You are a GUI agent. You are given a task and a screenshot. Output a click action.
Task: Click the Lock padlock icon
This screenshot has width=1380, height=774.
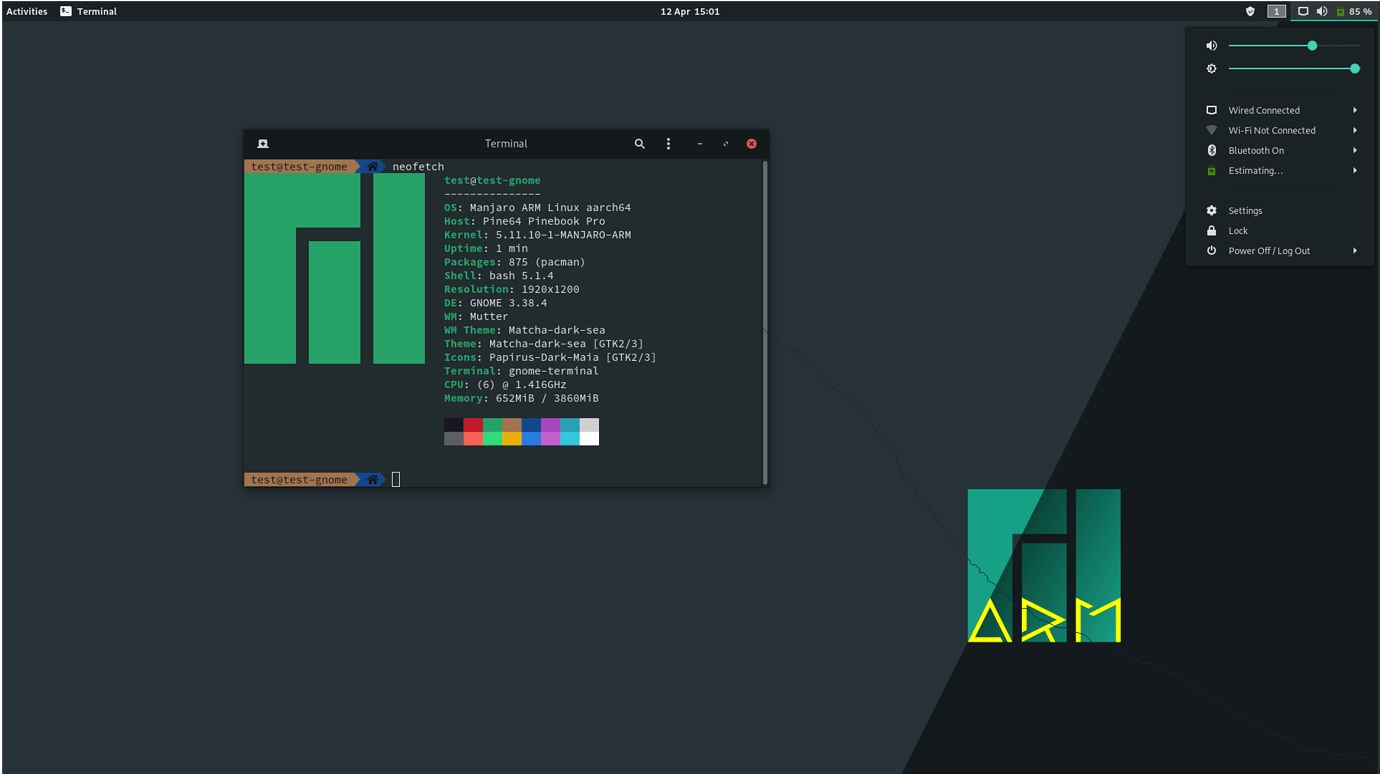coord(1211,231)
